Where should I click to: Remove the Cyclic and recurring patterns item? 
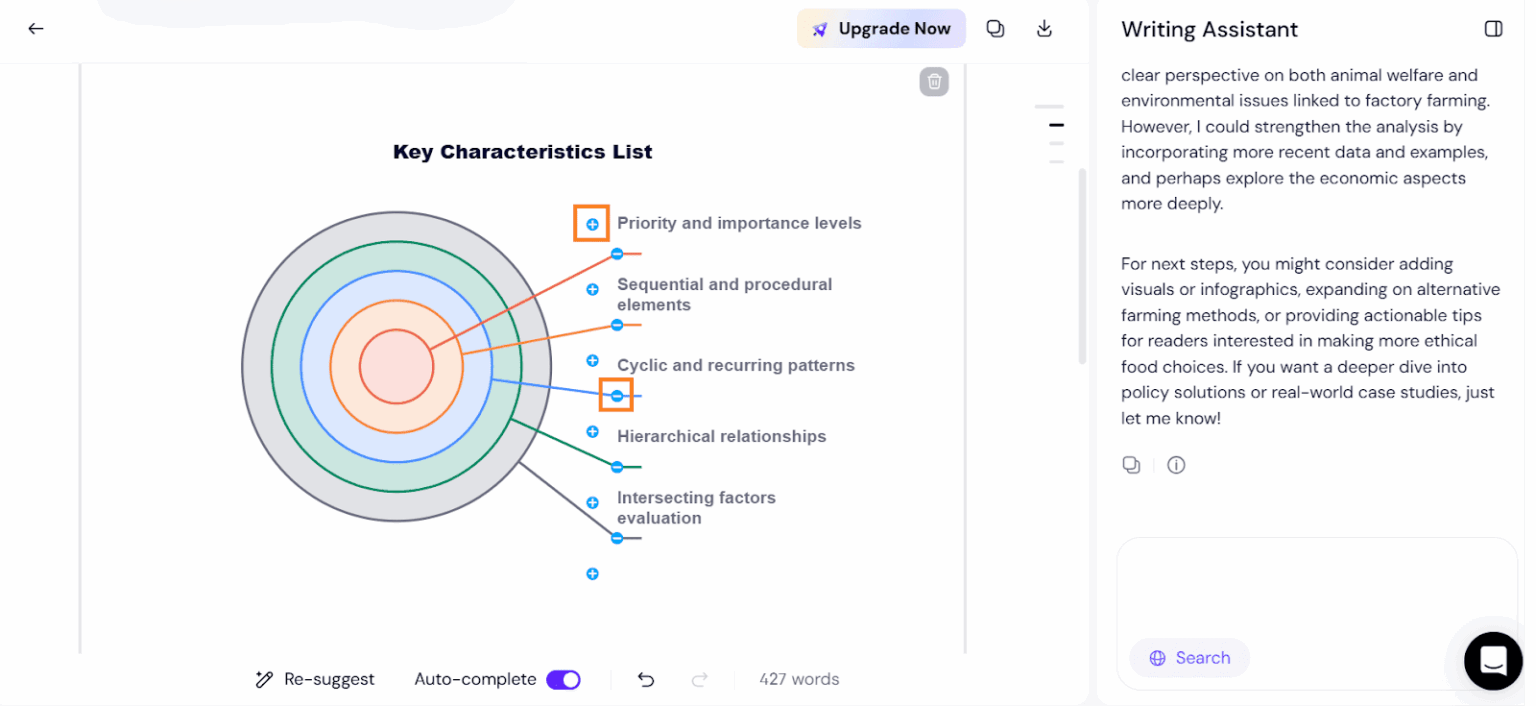tap(617, 396)
